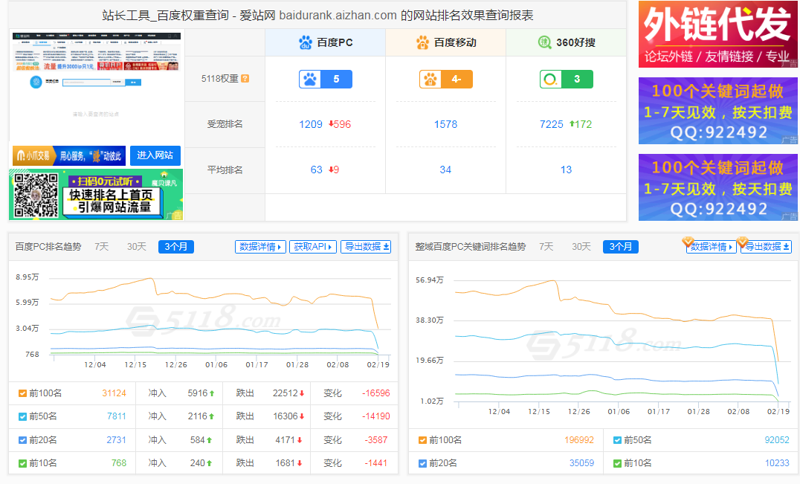Open 数据详情 in Baidu PC trend panel

point(260,247)
